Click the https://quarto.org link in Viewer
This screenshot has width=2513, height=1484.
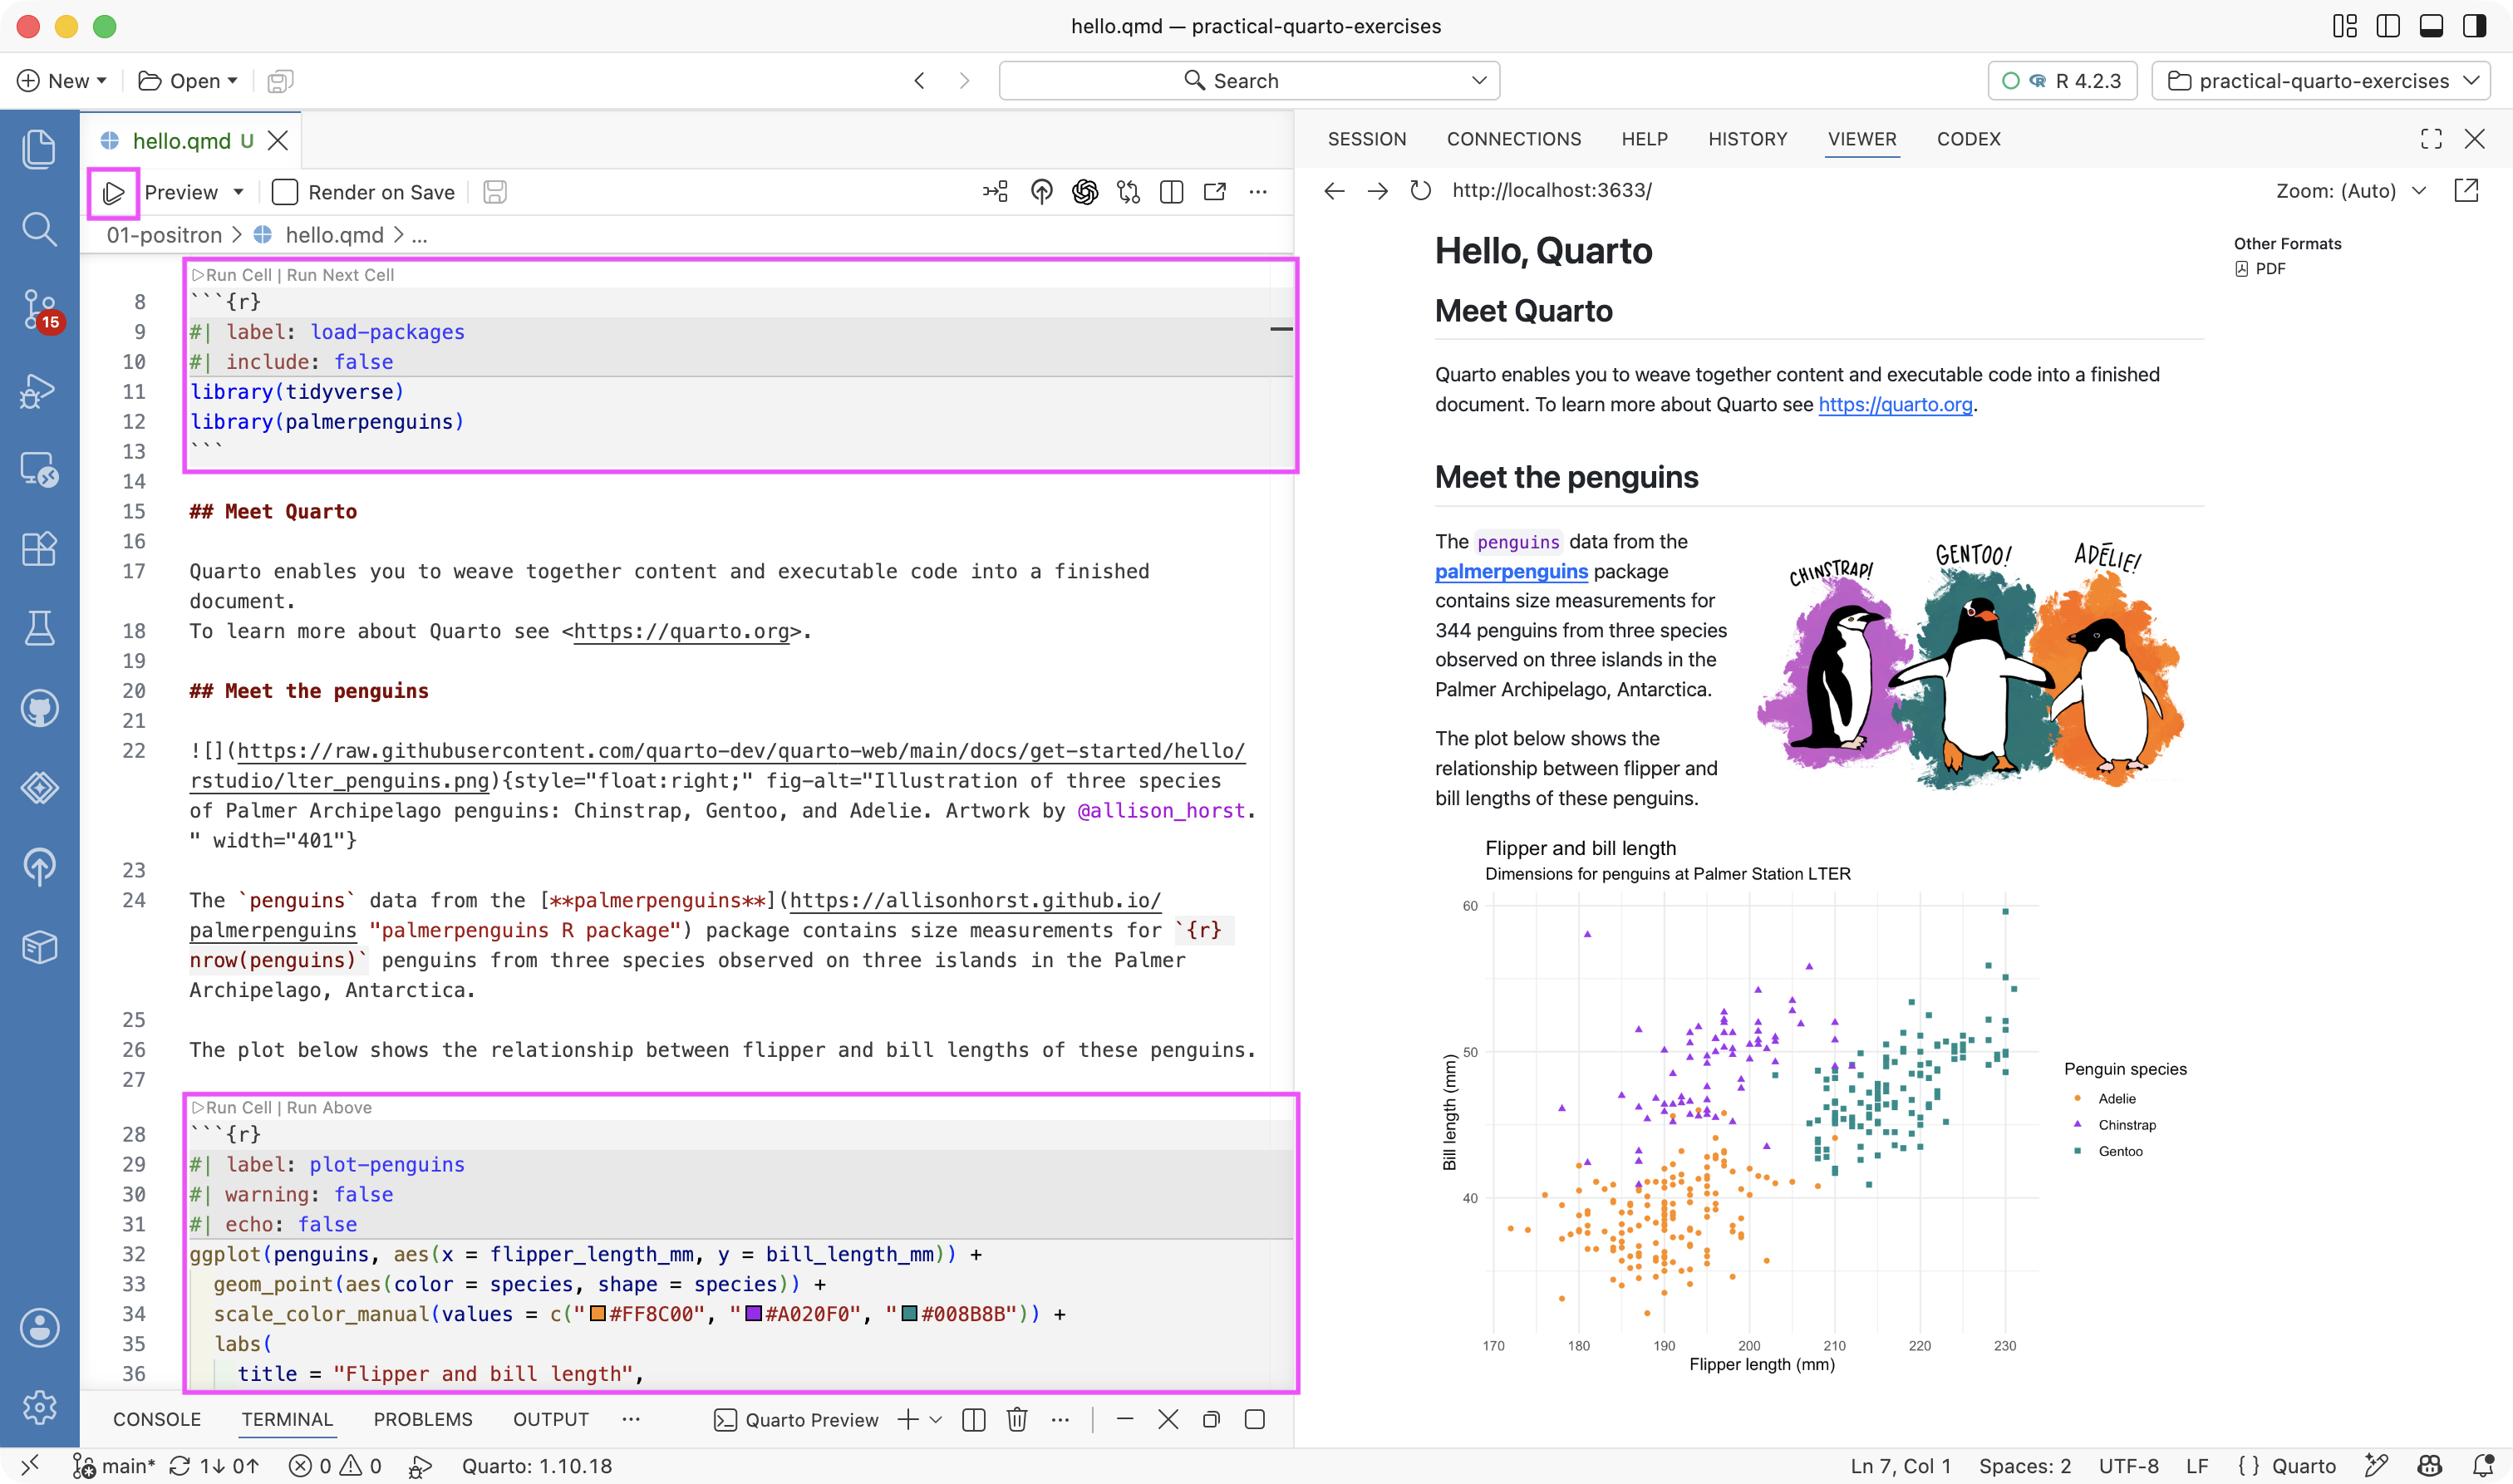(x=1895, y=404)
